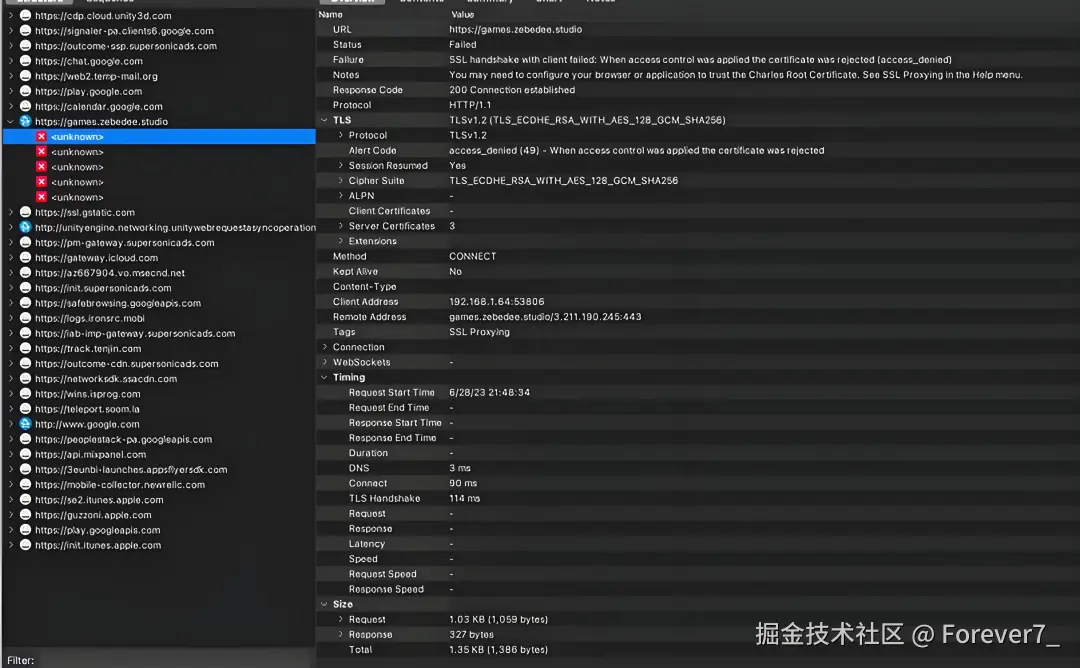Click the Total size value 1.35 KB
The height and width of the screenshot is (668, 1080).
coord(499,649)
